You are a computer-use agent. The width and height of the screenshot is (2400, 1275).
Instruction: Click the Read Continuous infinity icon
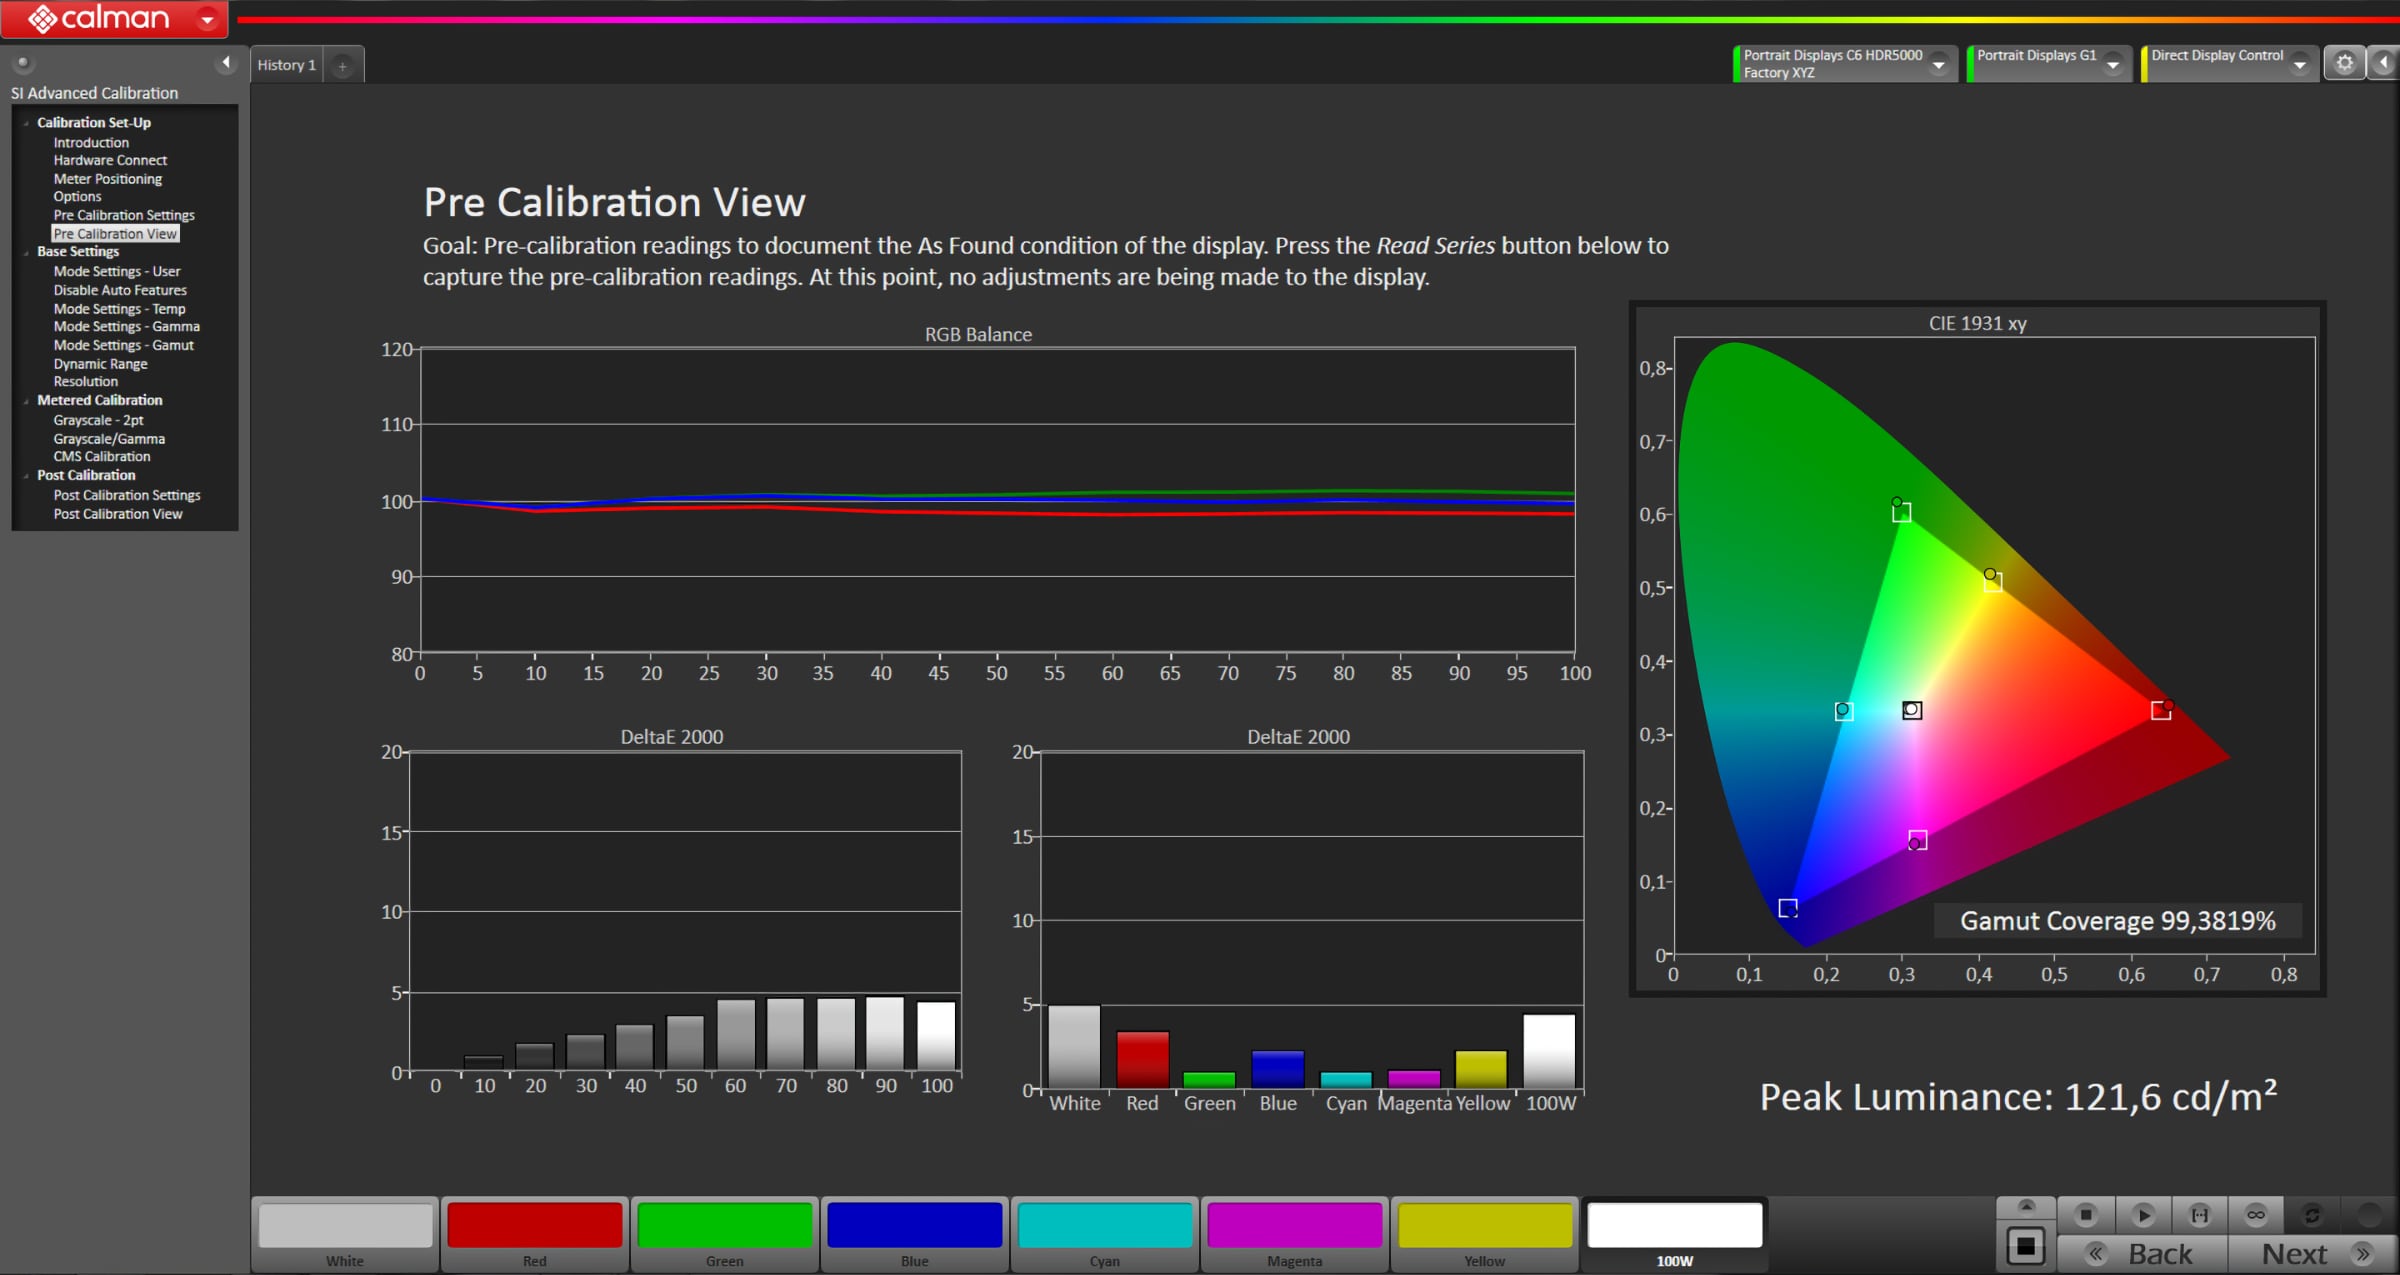click(2256, 1214)
